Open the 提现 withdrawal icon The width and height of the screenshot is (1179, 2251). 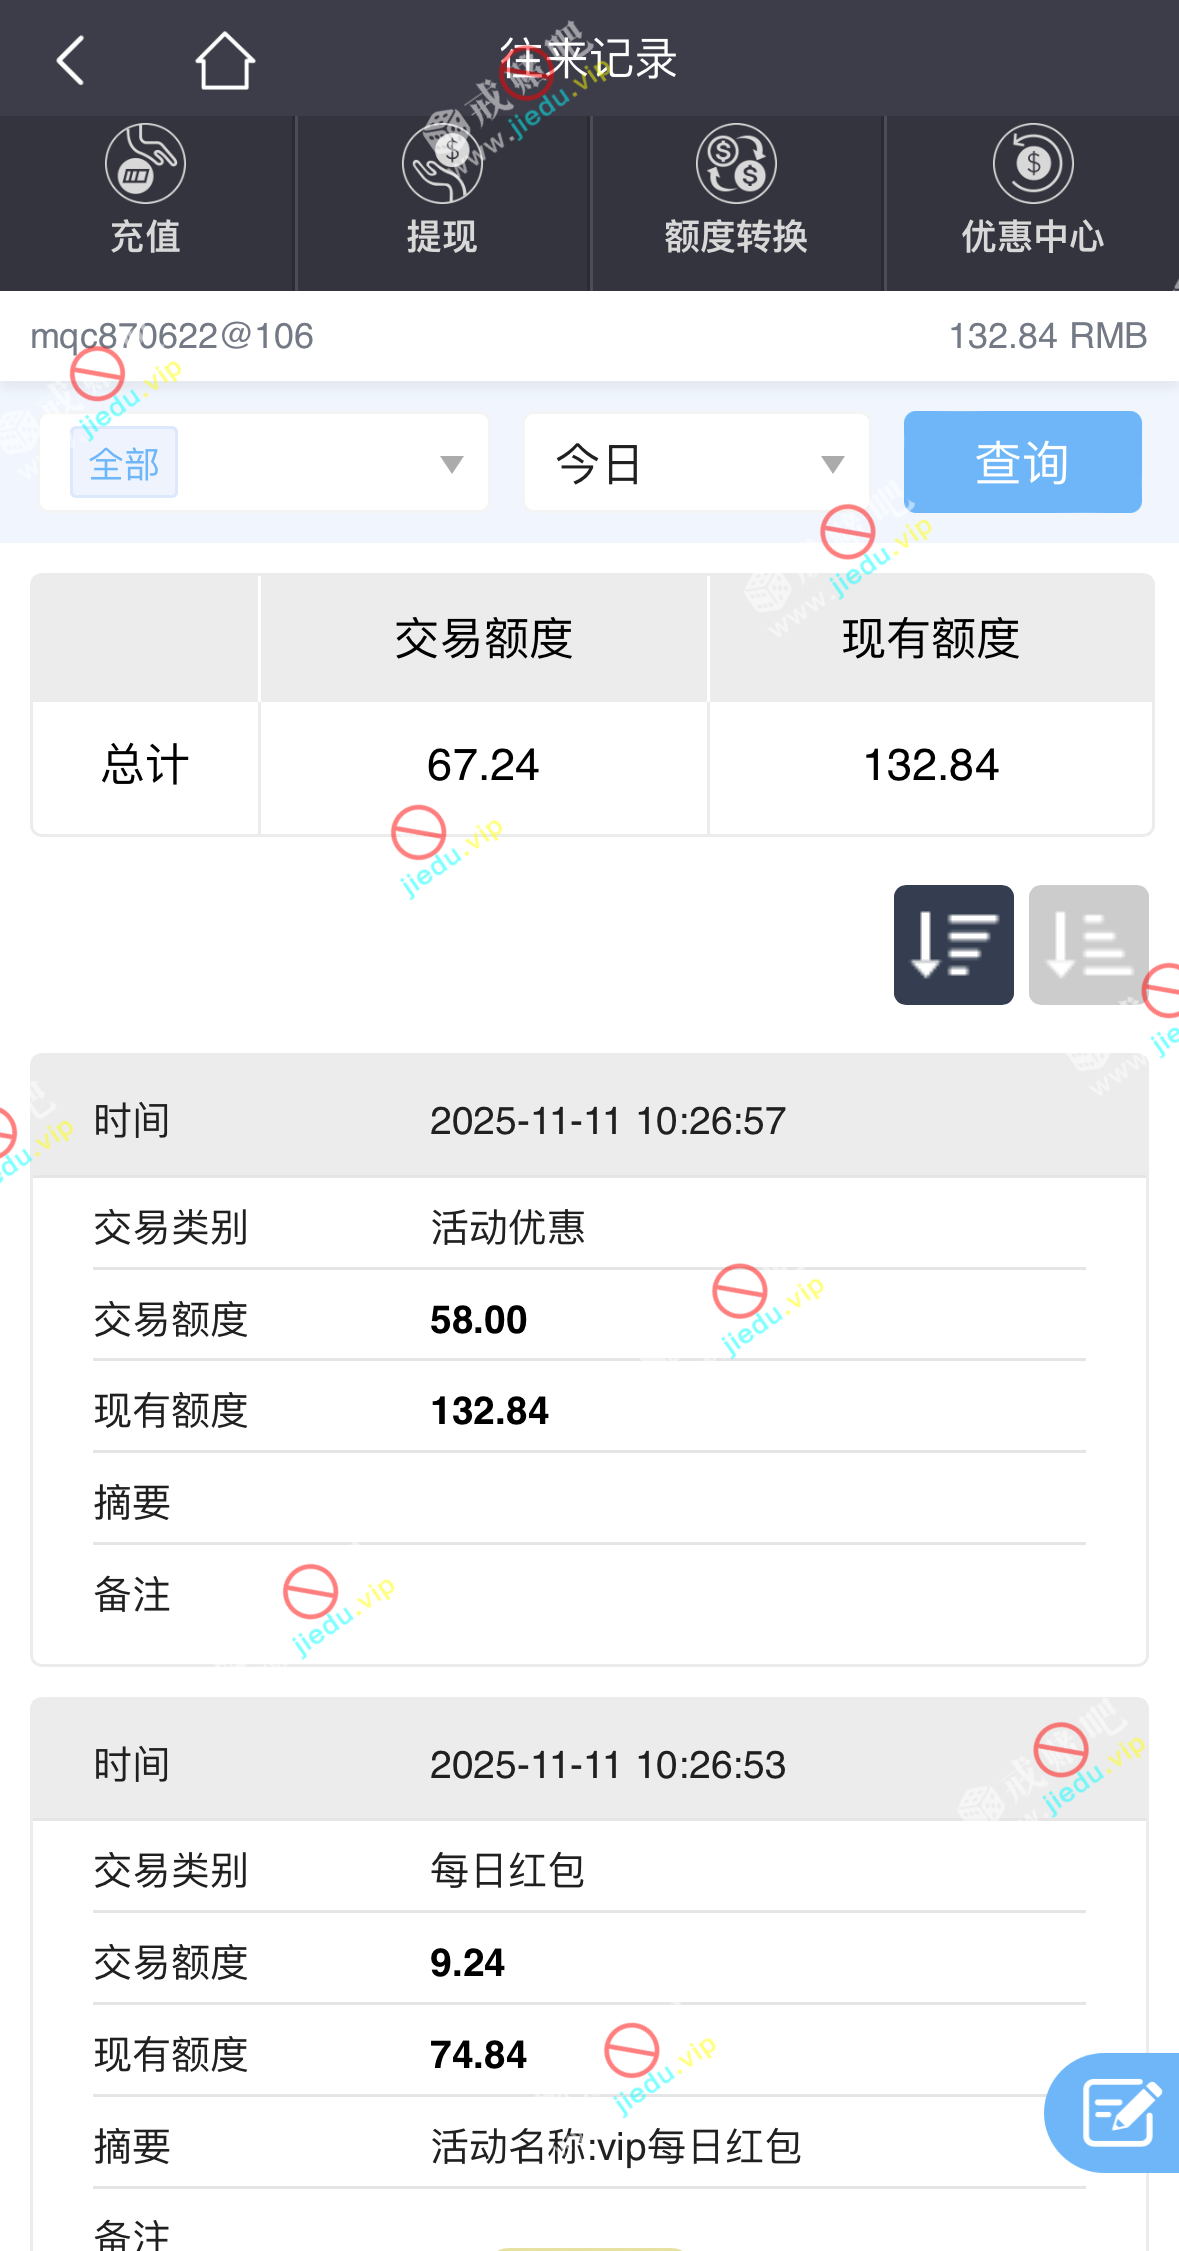tap(442, 164)
